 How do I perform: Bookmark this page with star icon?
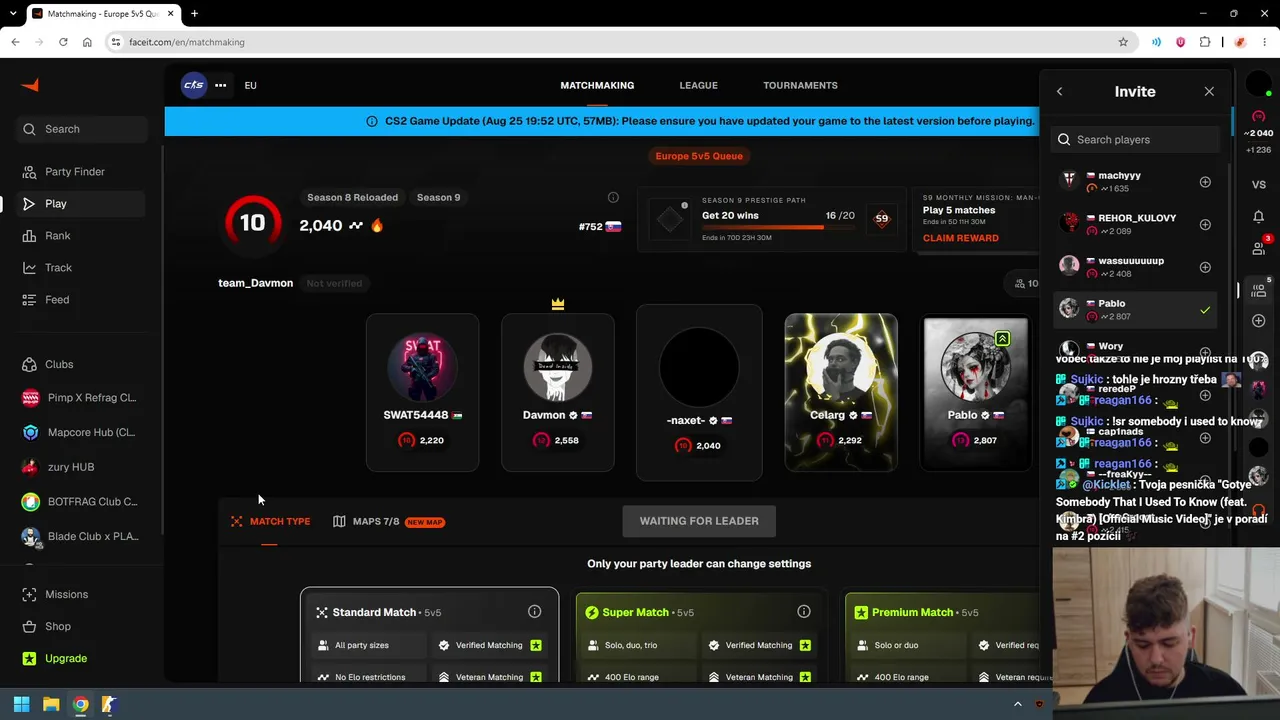(x=1123, y=42)
